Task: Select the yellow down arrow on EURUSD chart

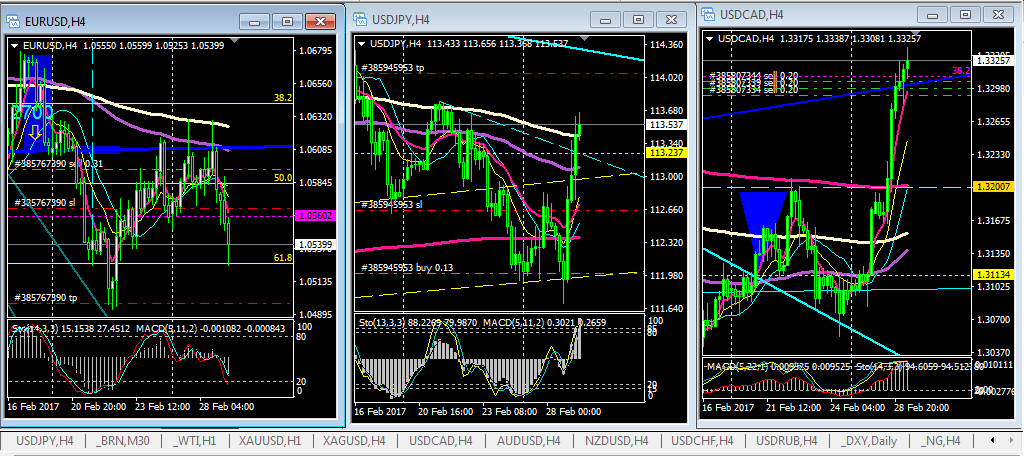Action: 33,133
